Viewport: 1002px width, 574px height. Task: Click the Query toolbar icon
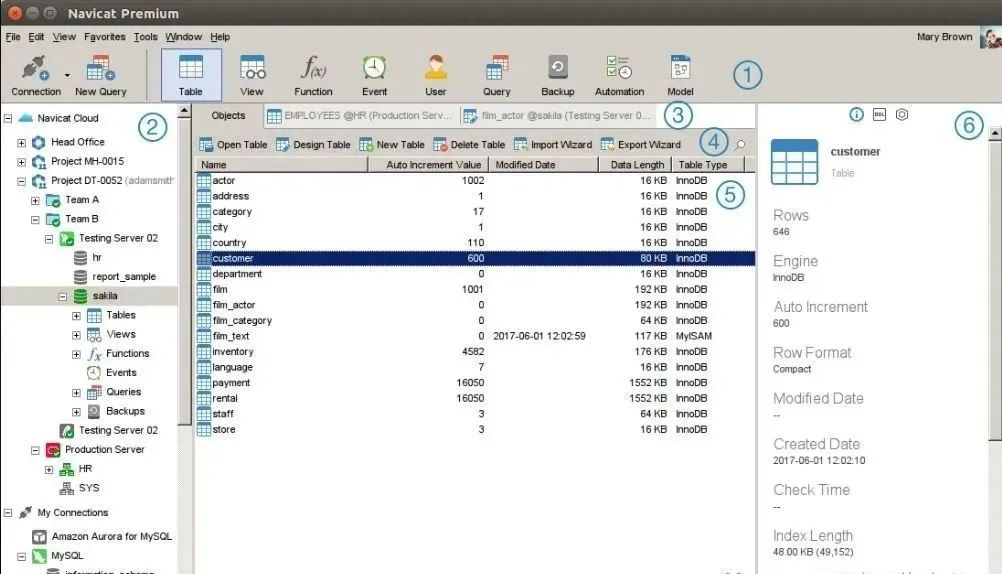point(497,75)
